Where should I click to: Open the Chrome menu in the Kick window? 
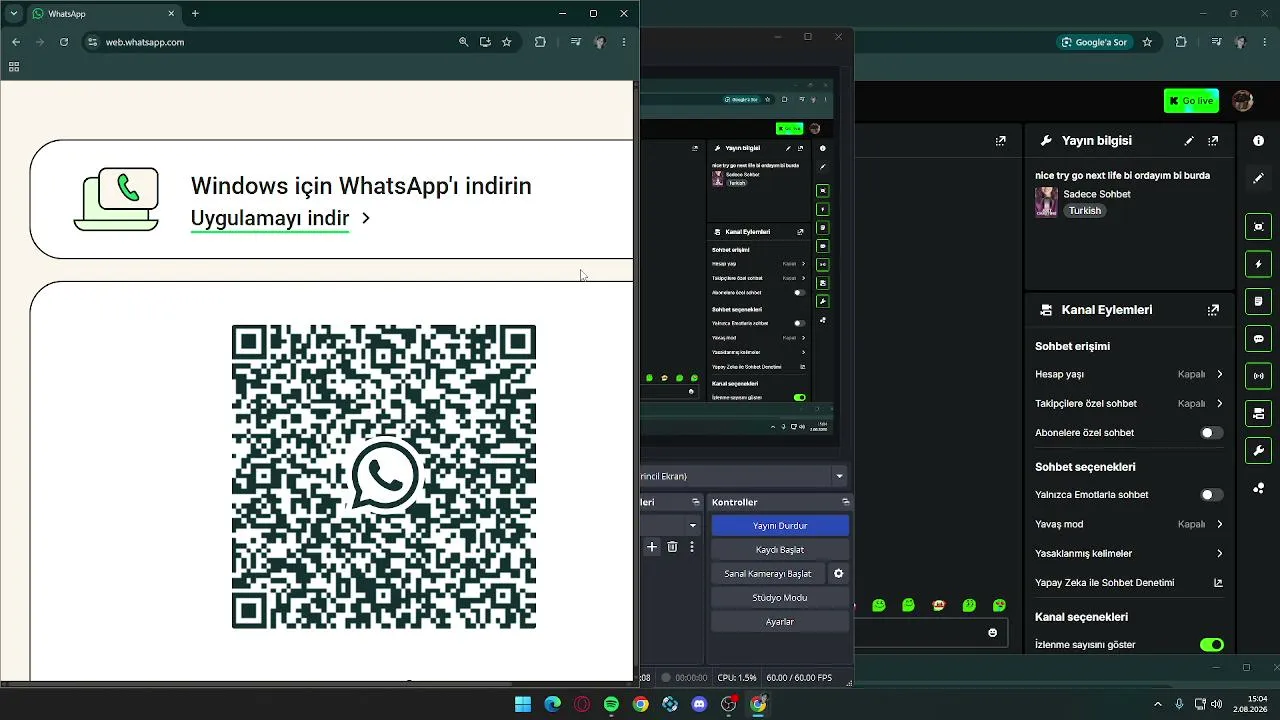[1264, 42]
